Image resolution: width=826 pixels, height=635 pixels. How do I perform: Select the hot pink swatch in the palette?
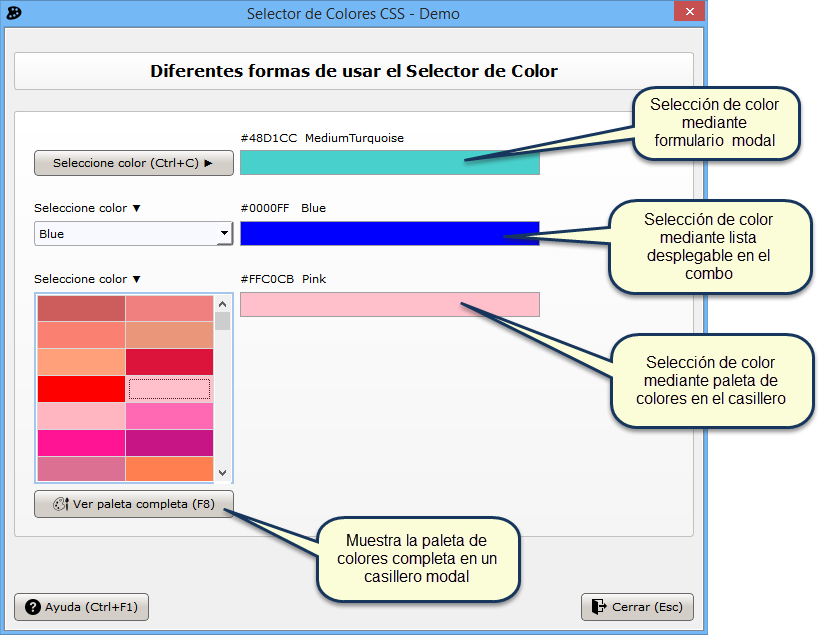[169, 416]
